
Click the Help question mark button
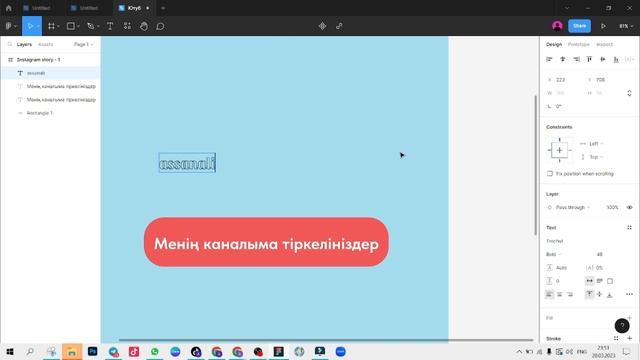point(622,326)
